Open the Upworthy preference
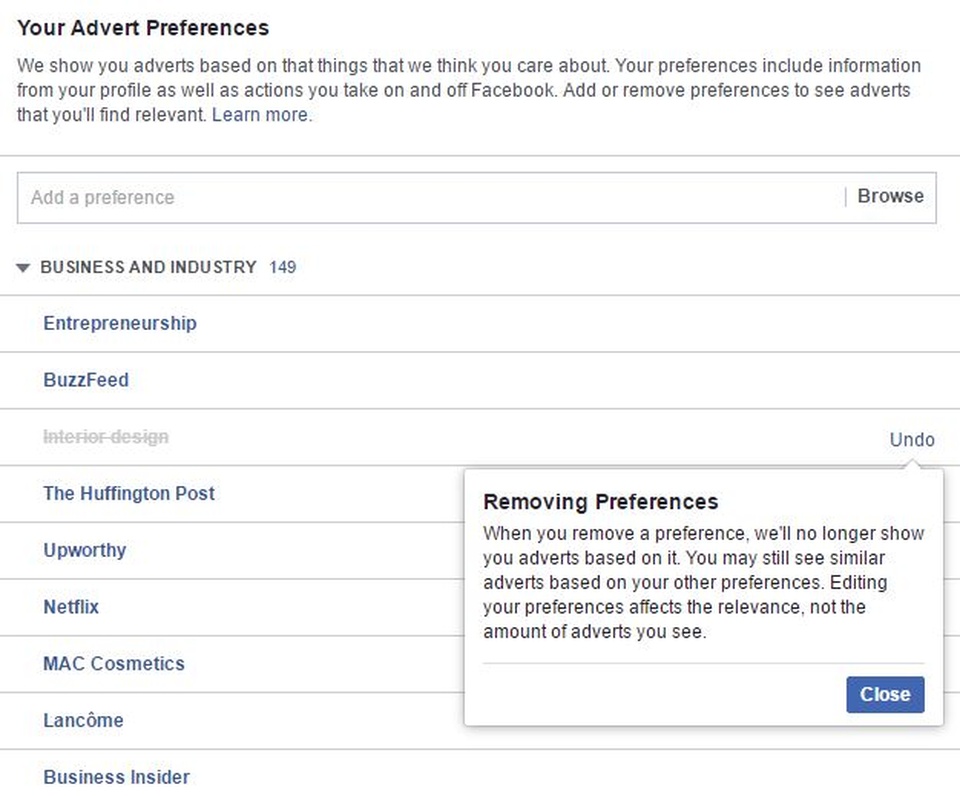Viewport: 960px width, 796px height. [85, 550]
